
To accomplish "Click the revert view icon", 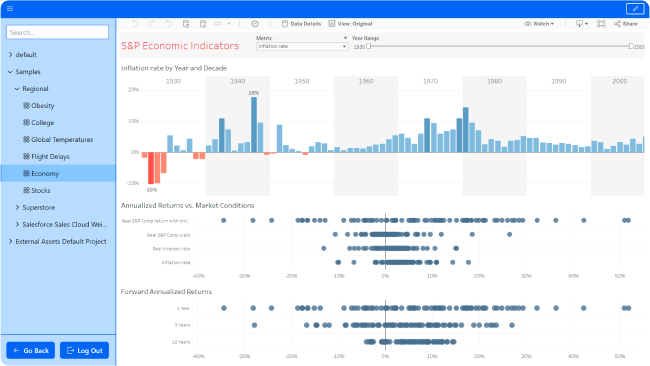I will point(169,24).
